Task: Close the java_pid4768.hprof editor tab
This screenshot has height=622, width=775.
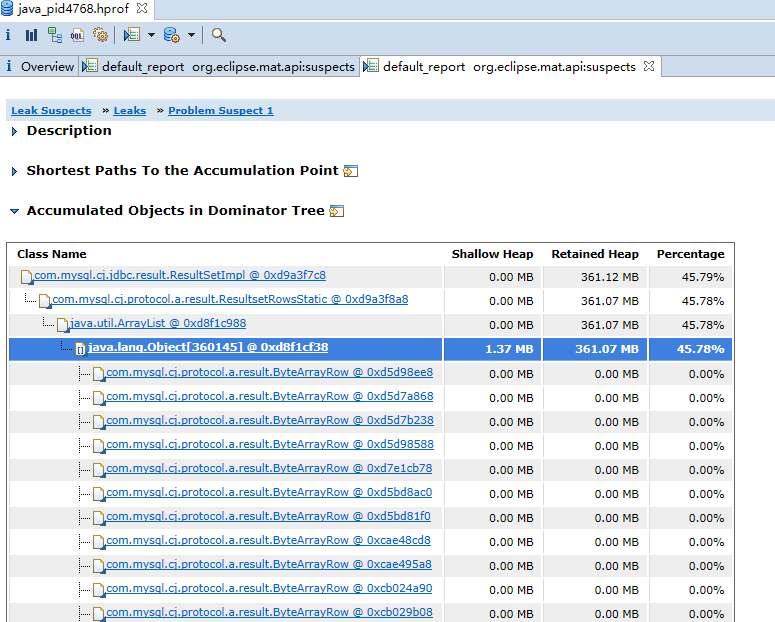Action: point(142,8)
